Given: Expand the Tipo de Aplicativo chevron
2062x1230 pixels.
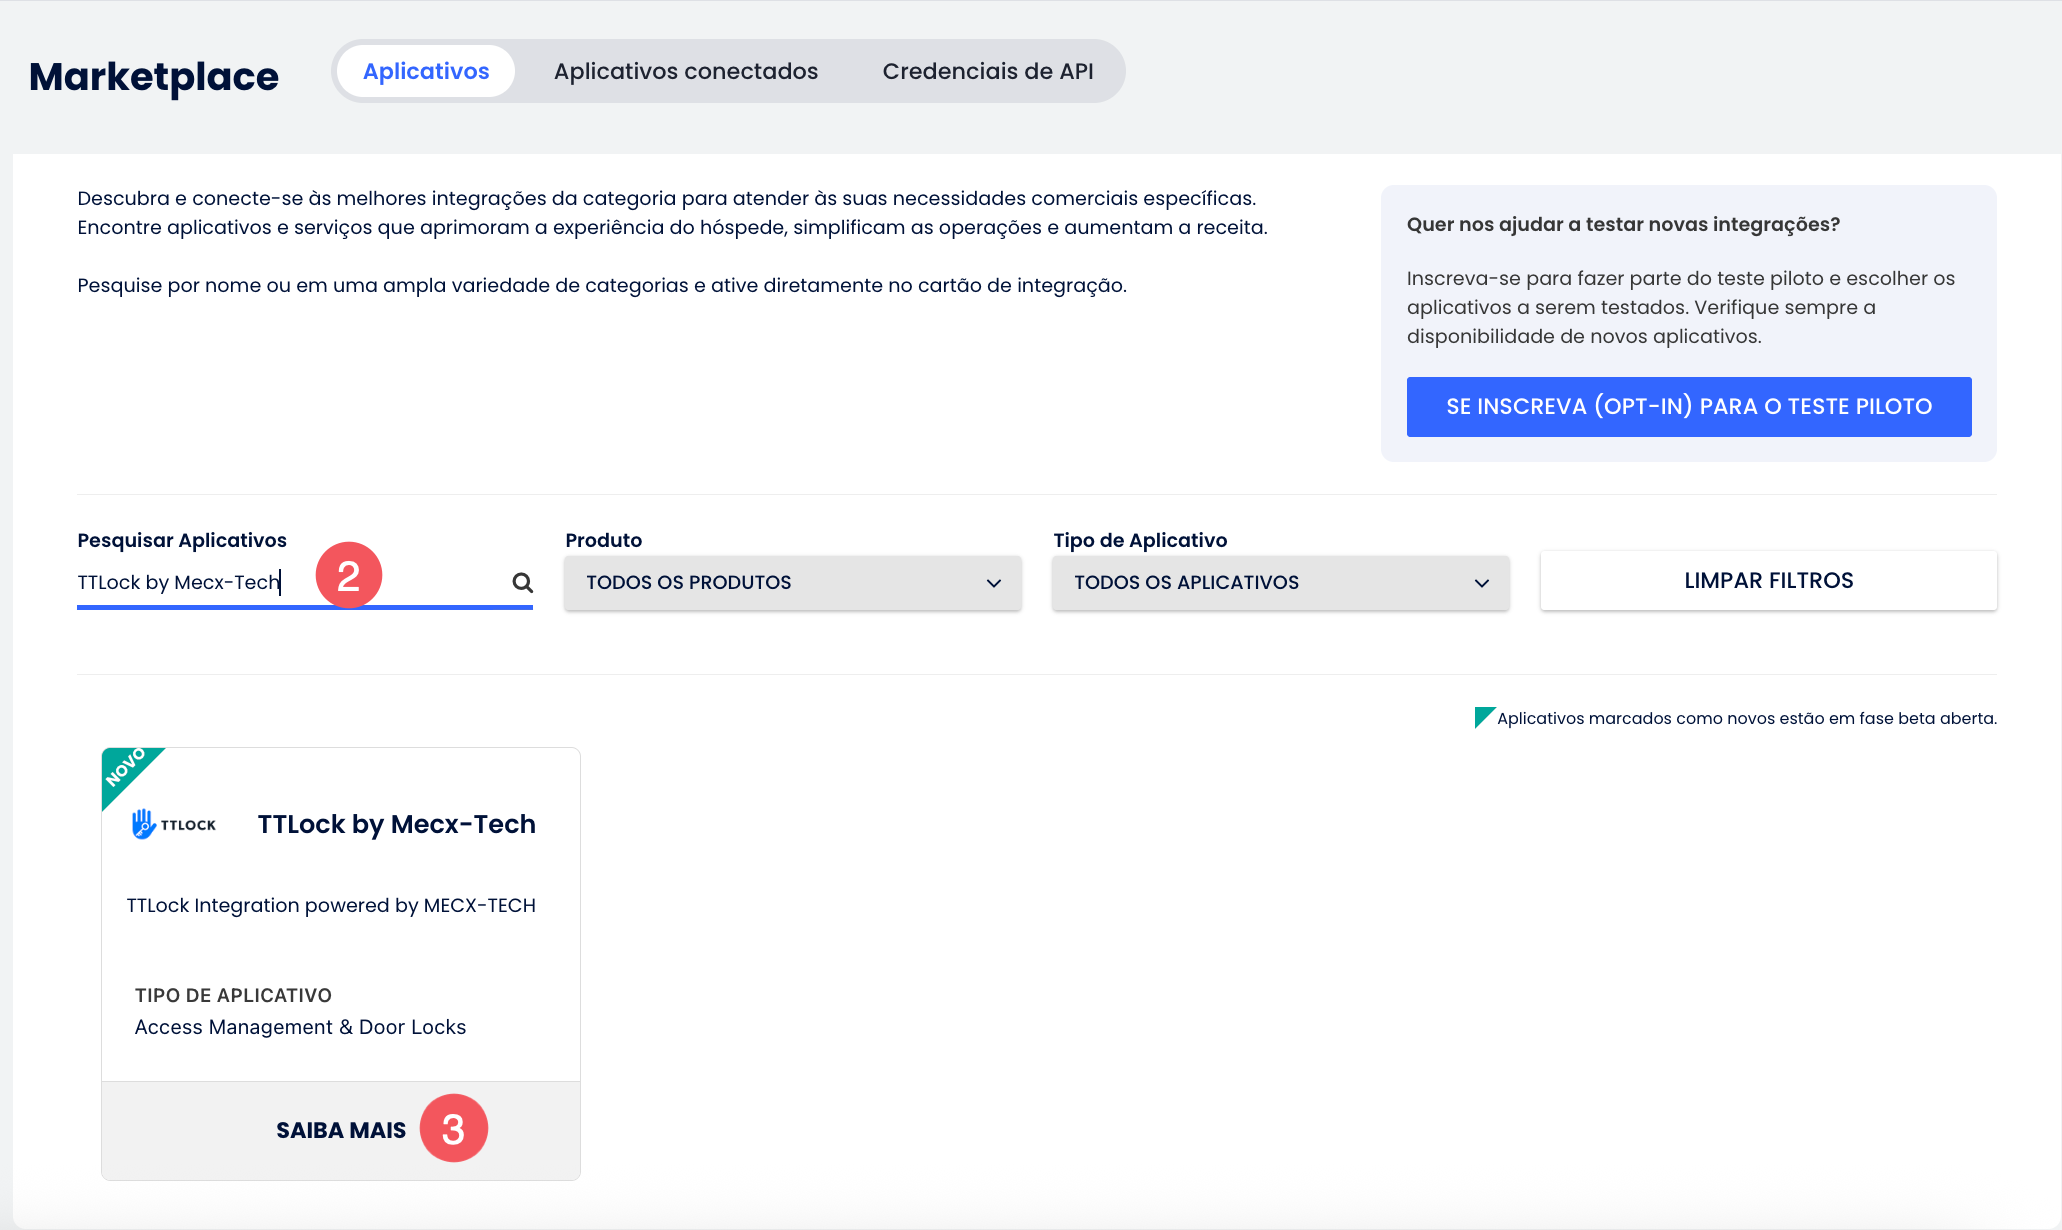Looking at the screenshot, I should 1481,583.
